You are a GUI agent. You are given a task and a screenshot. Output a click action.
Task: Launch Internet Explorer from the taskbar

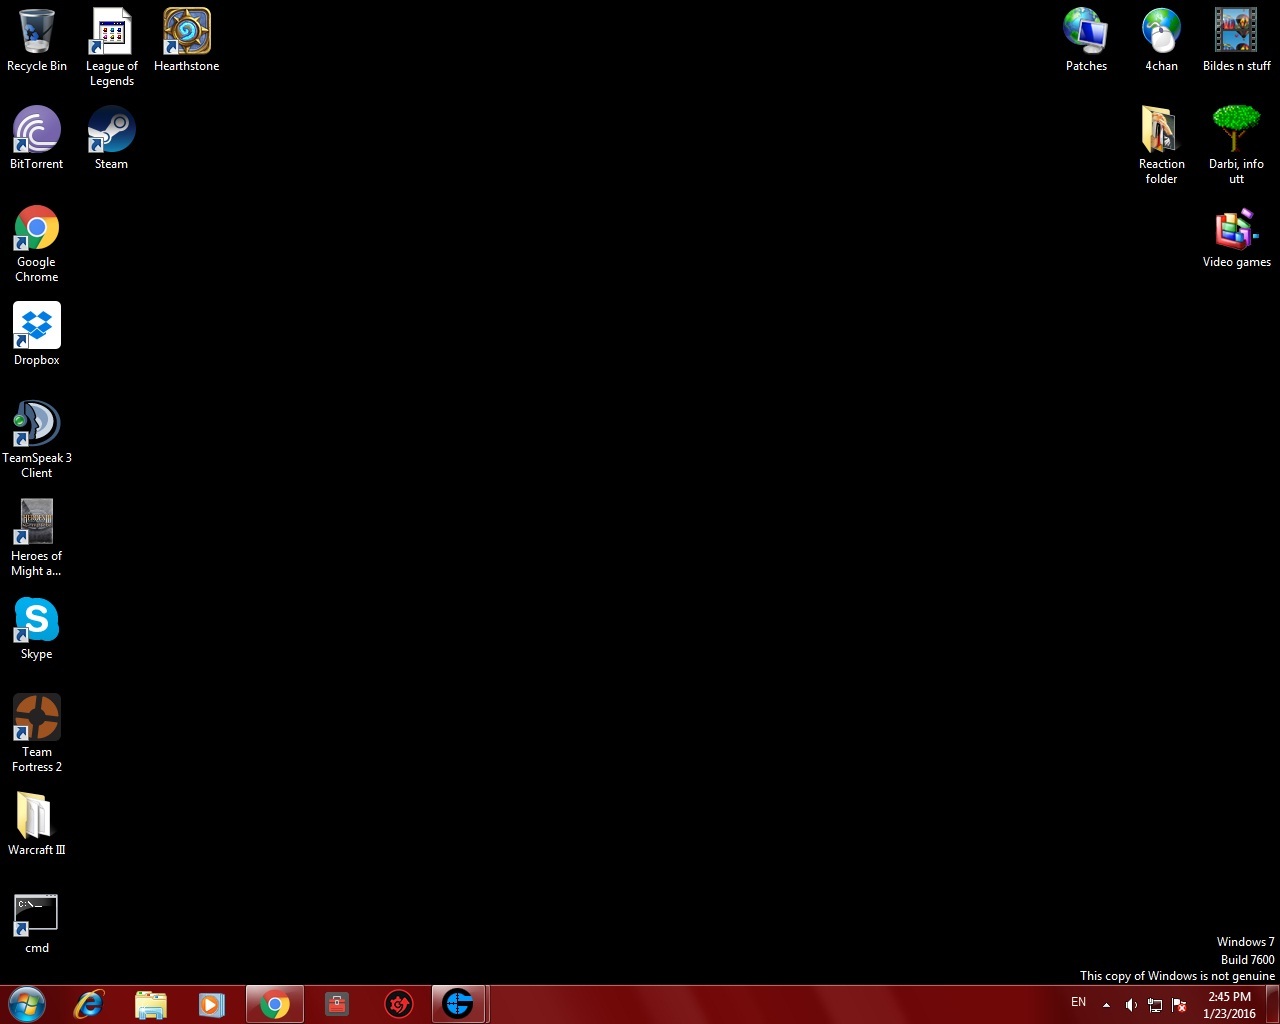[89, 1004]
